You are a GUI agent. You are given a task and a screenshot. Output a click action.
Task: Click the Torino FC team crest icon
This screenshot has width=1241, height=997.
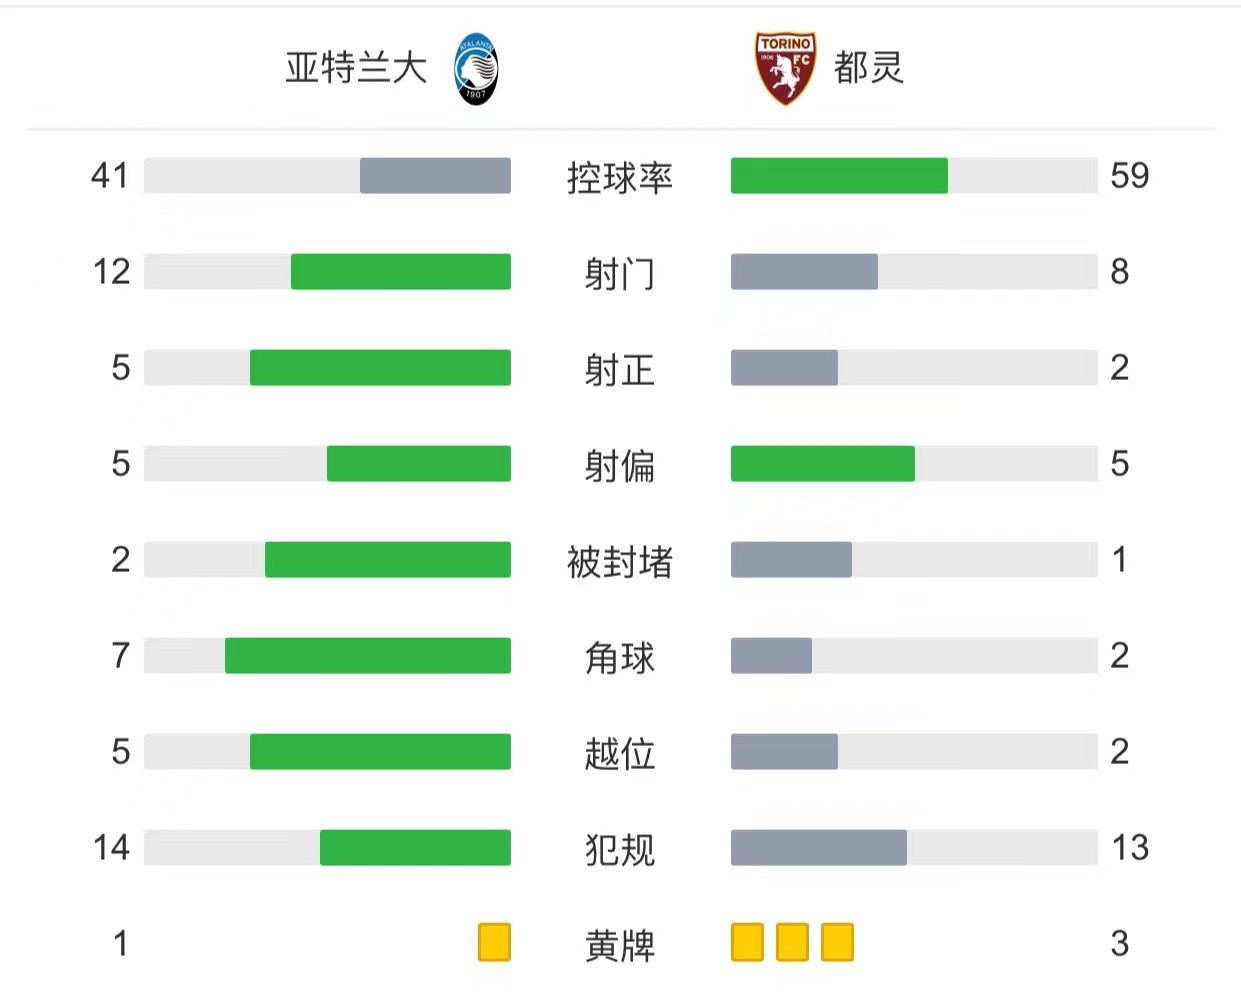785,68
